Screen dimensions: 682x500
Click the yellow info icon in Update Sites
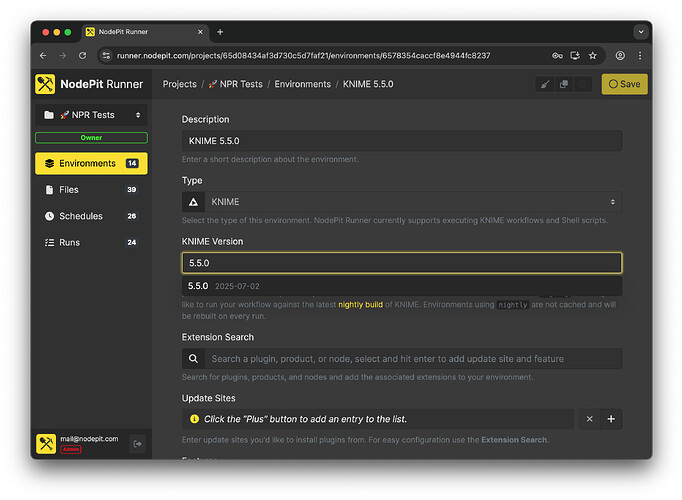[194, 419]
